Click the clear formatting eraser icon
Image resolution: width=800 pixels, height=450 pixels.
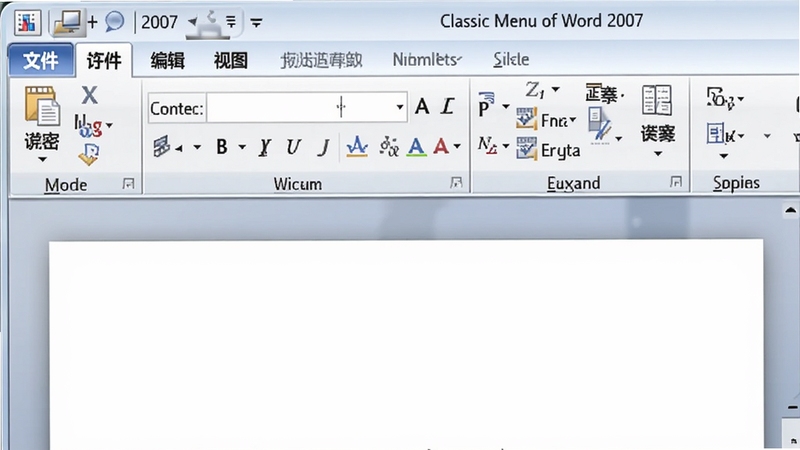[163, 147]
